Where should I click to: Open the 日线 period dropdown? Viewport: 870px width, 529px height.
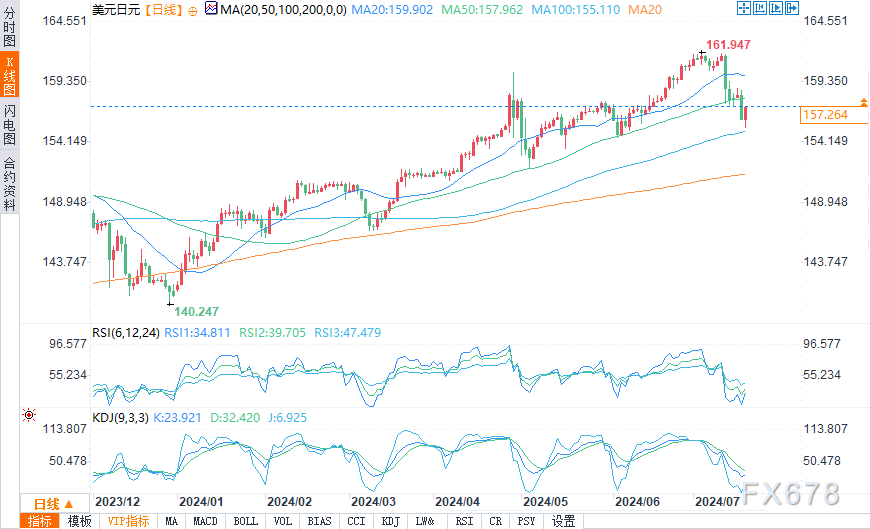54,503
